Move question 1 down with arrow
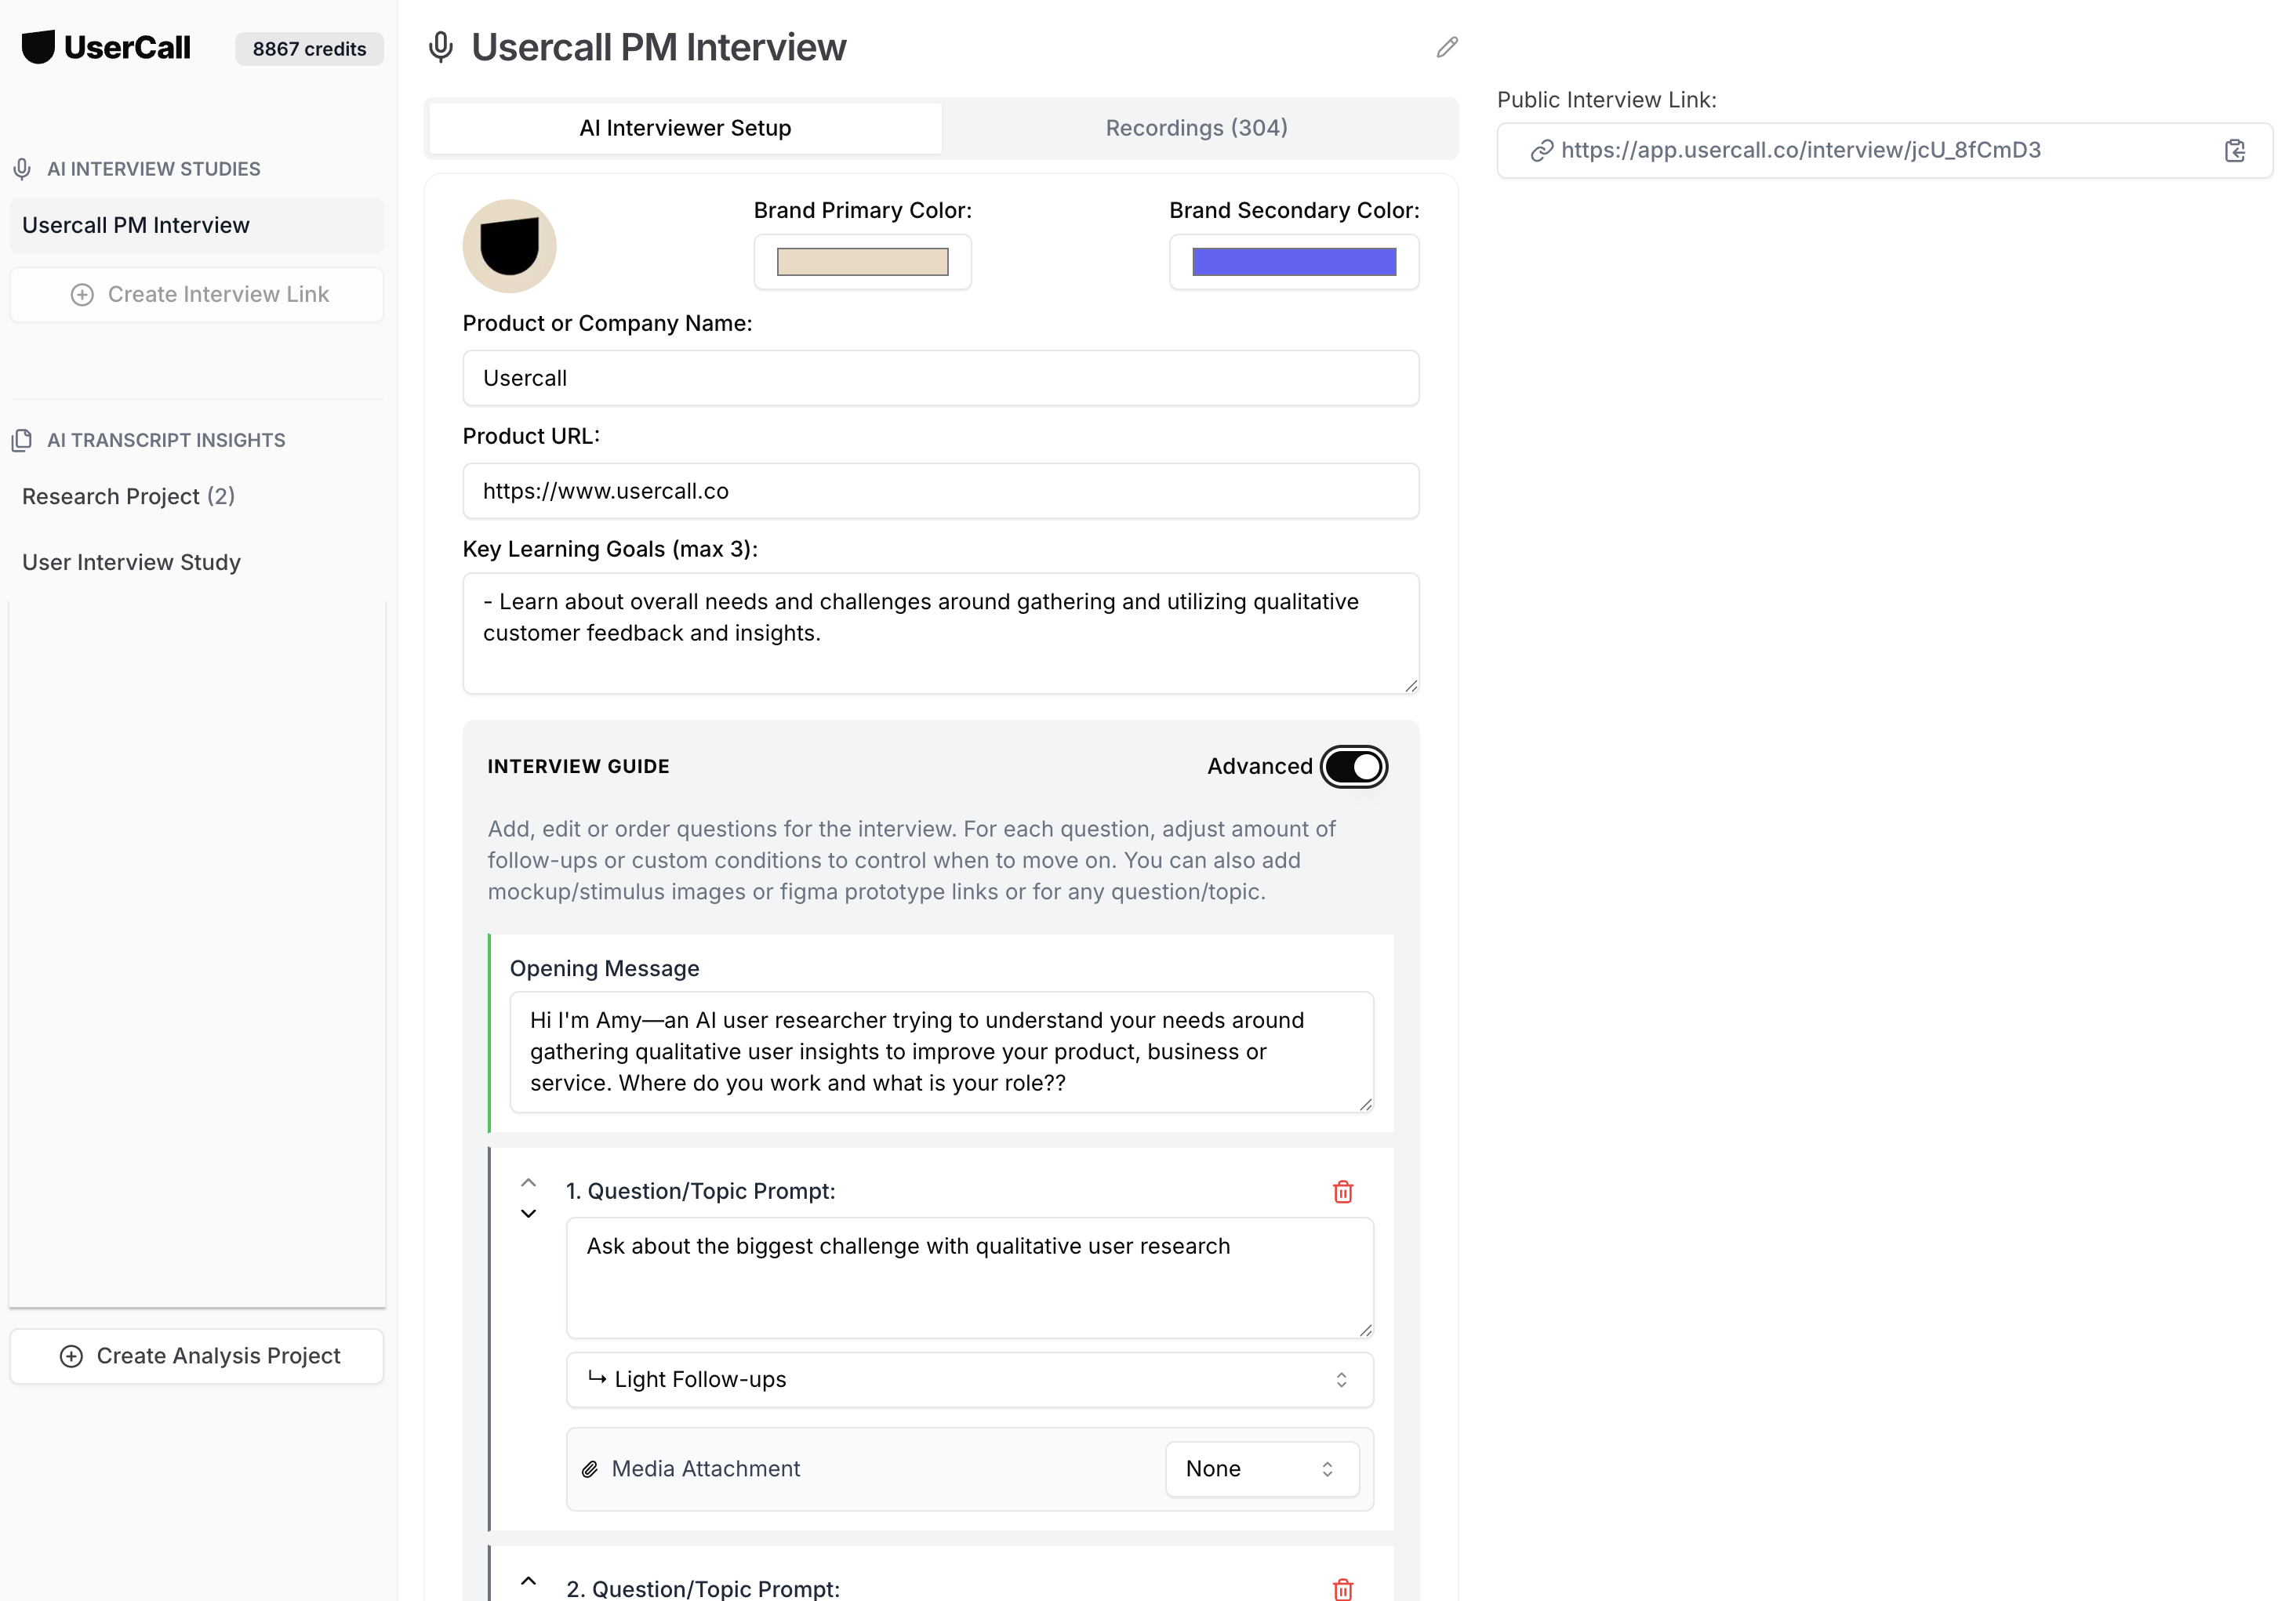Image resolution: width=2296 pixels, height=1601 pixels. tap(528, 1214)
